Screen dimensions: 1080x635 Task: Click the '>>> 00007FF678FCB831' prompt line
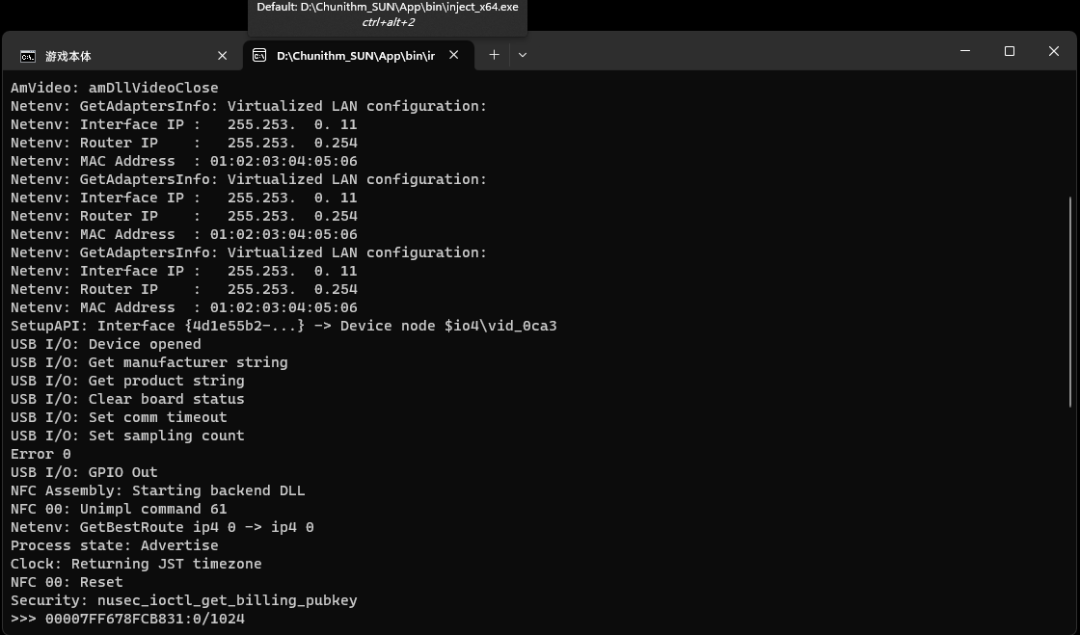pyautogui.click(x=127, y=619)
